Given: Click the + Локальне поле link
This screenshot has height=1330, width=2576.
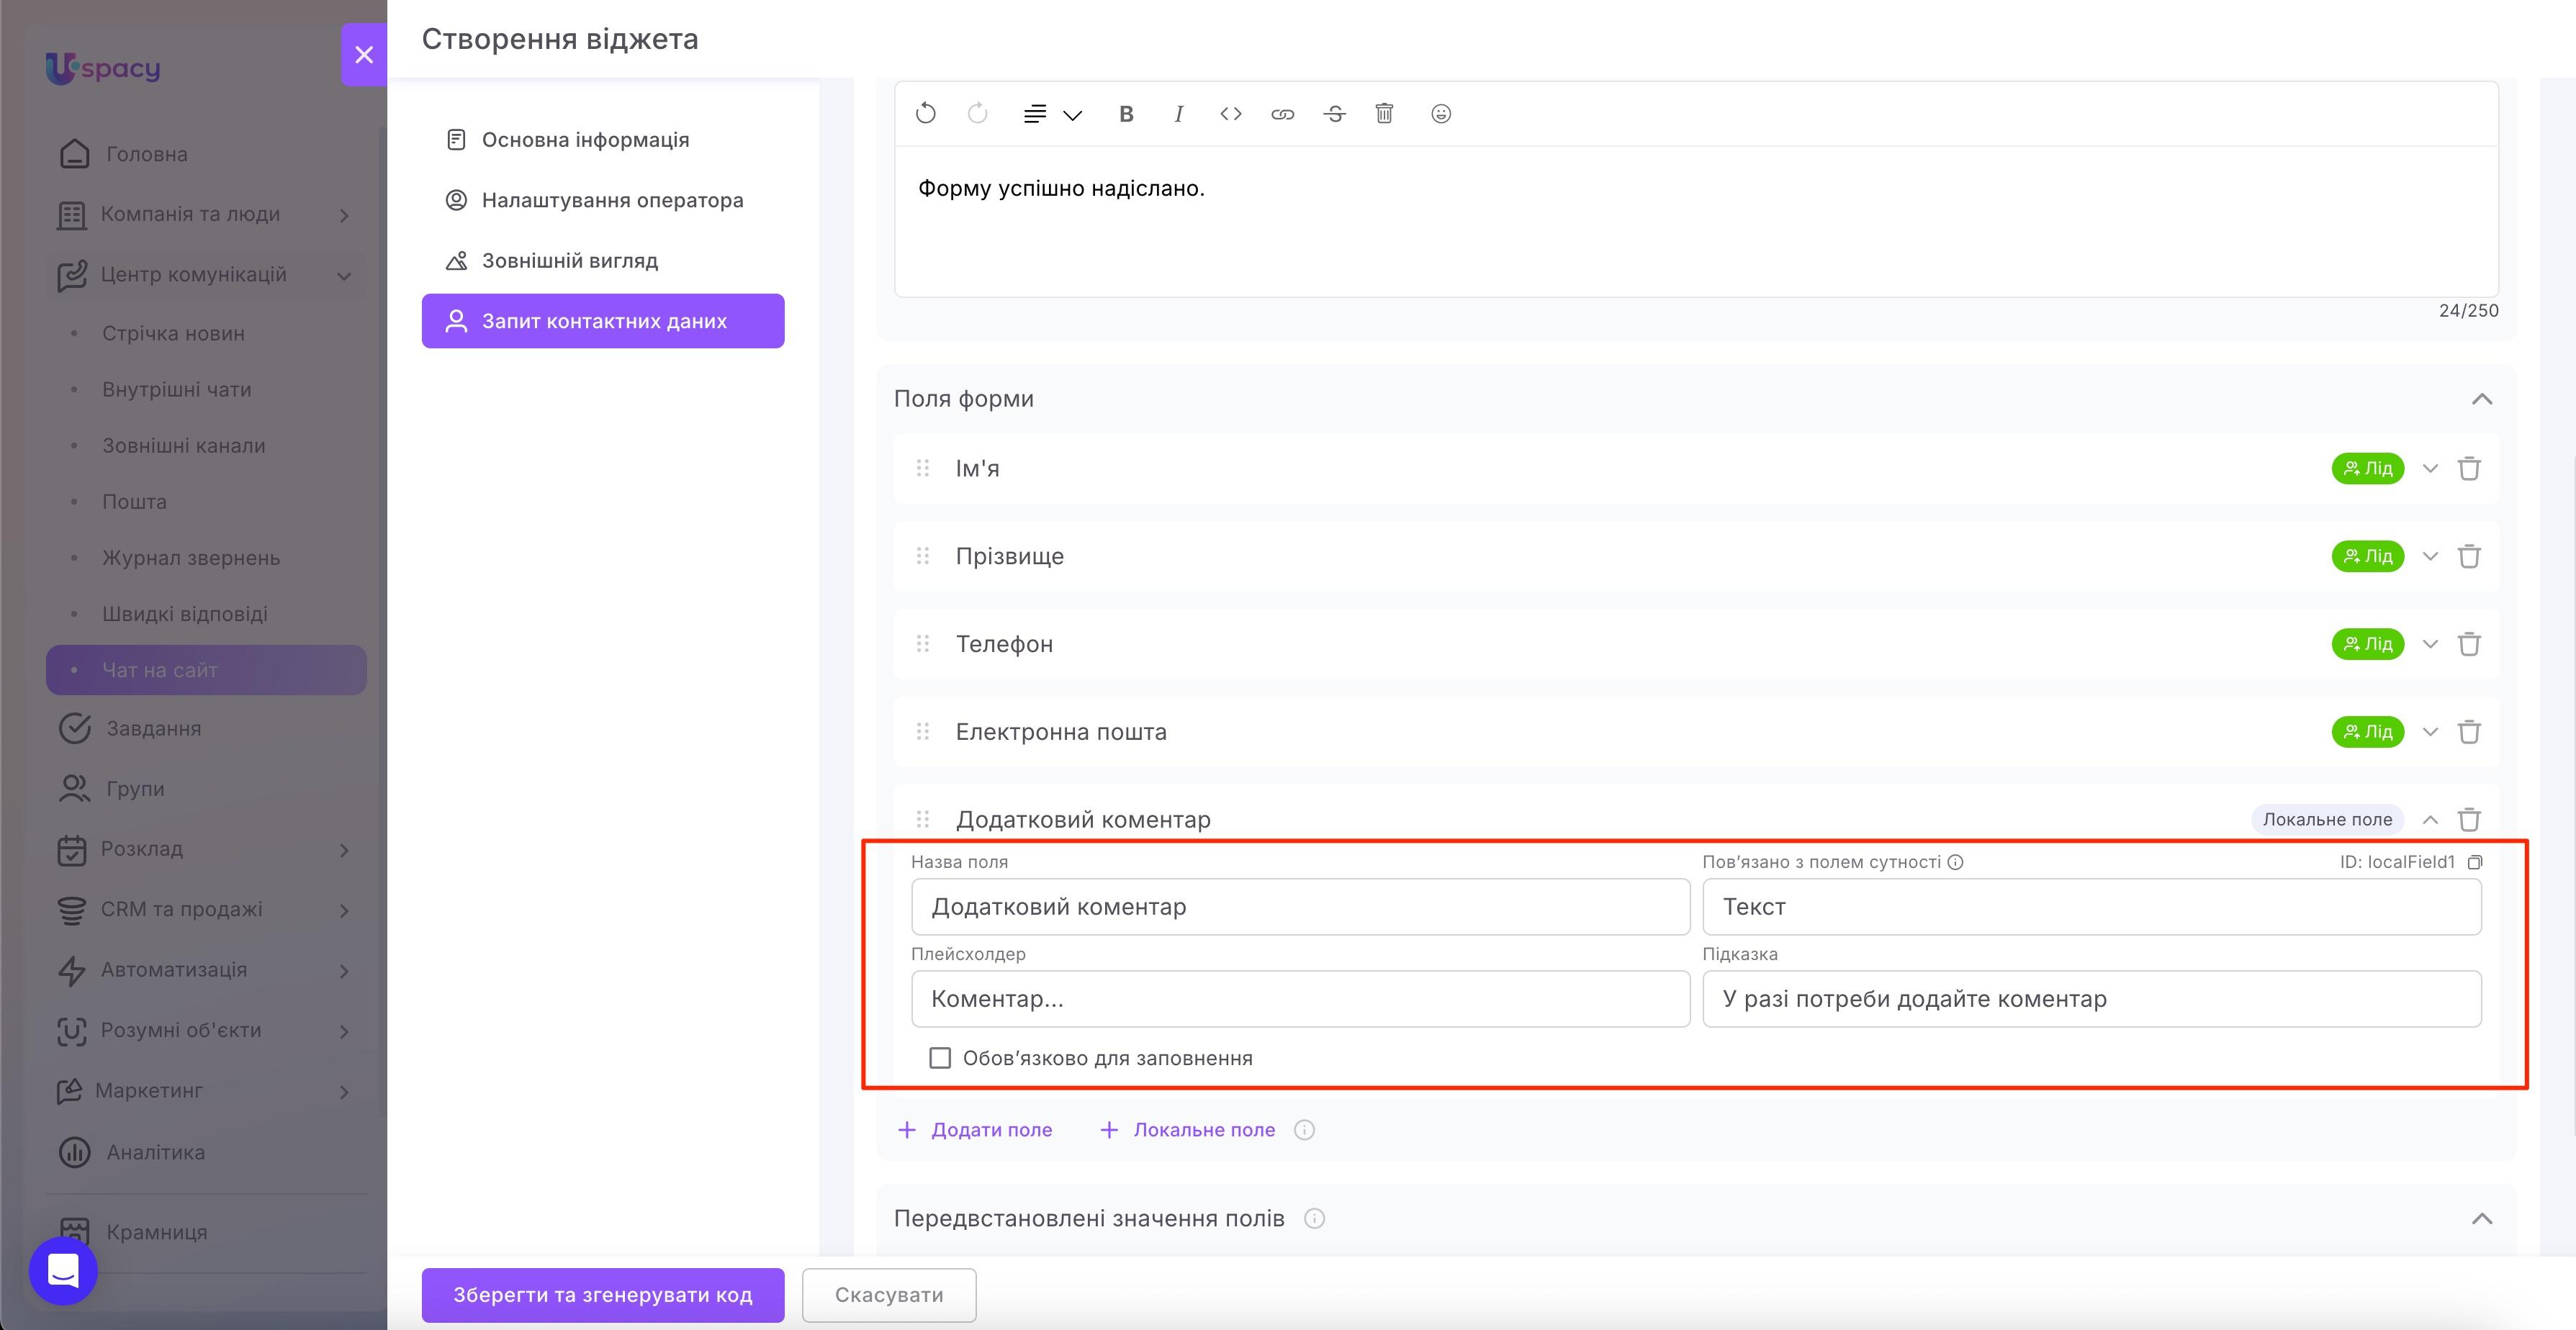Looking at the screenshot, I should [1187, 1130].
